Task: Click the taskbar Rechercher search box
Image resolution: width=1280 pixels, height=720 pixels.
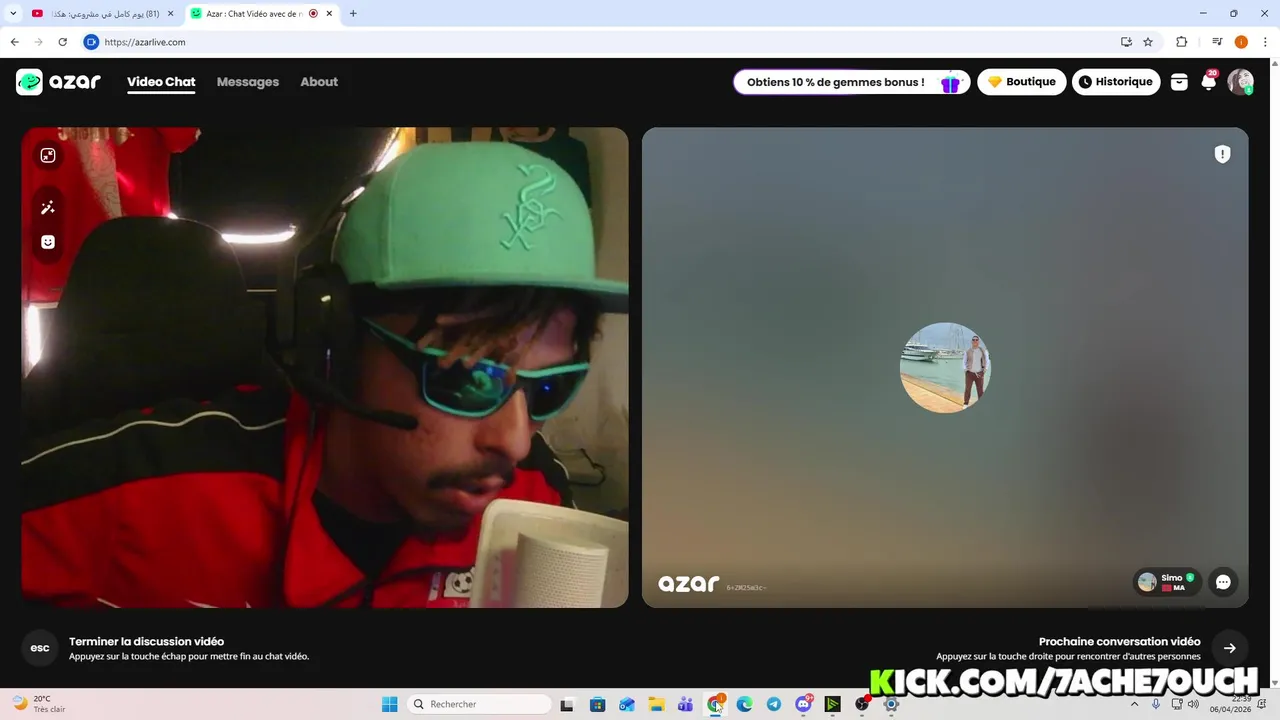Action: tap(480, 704)
